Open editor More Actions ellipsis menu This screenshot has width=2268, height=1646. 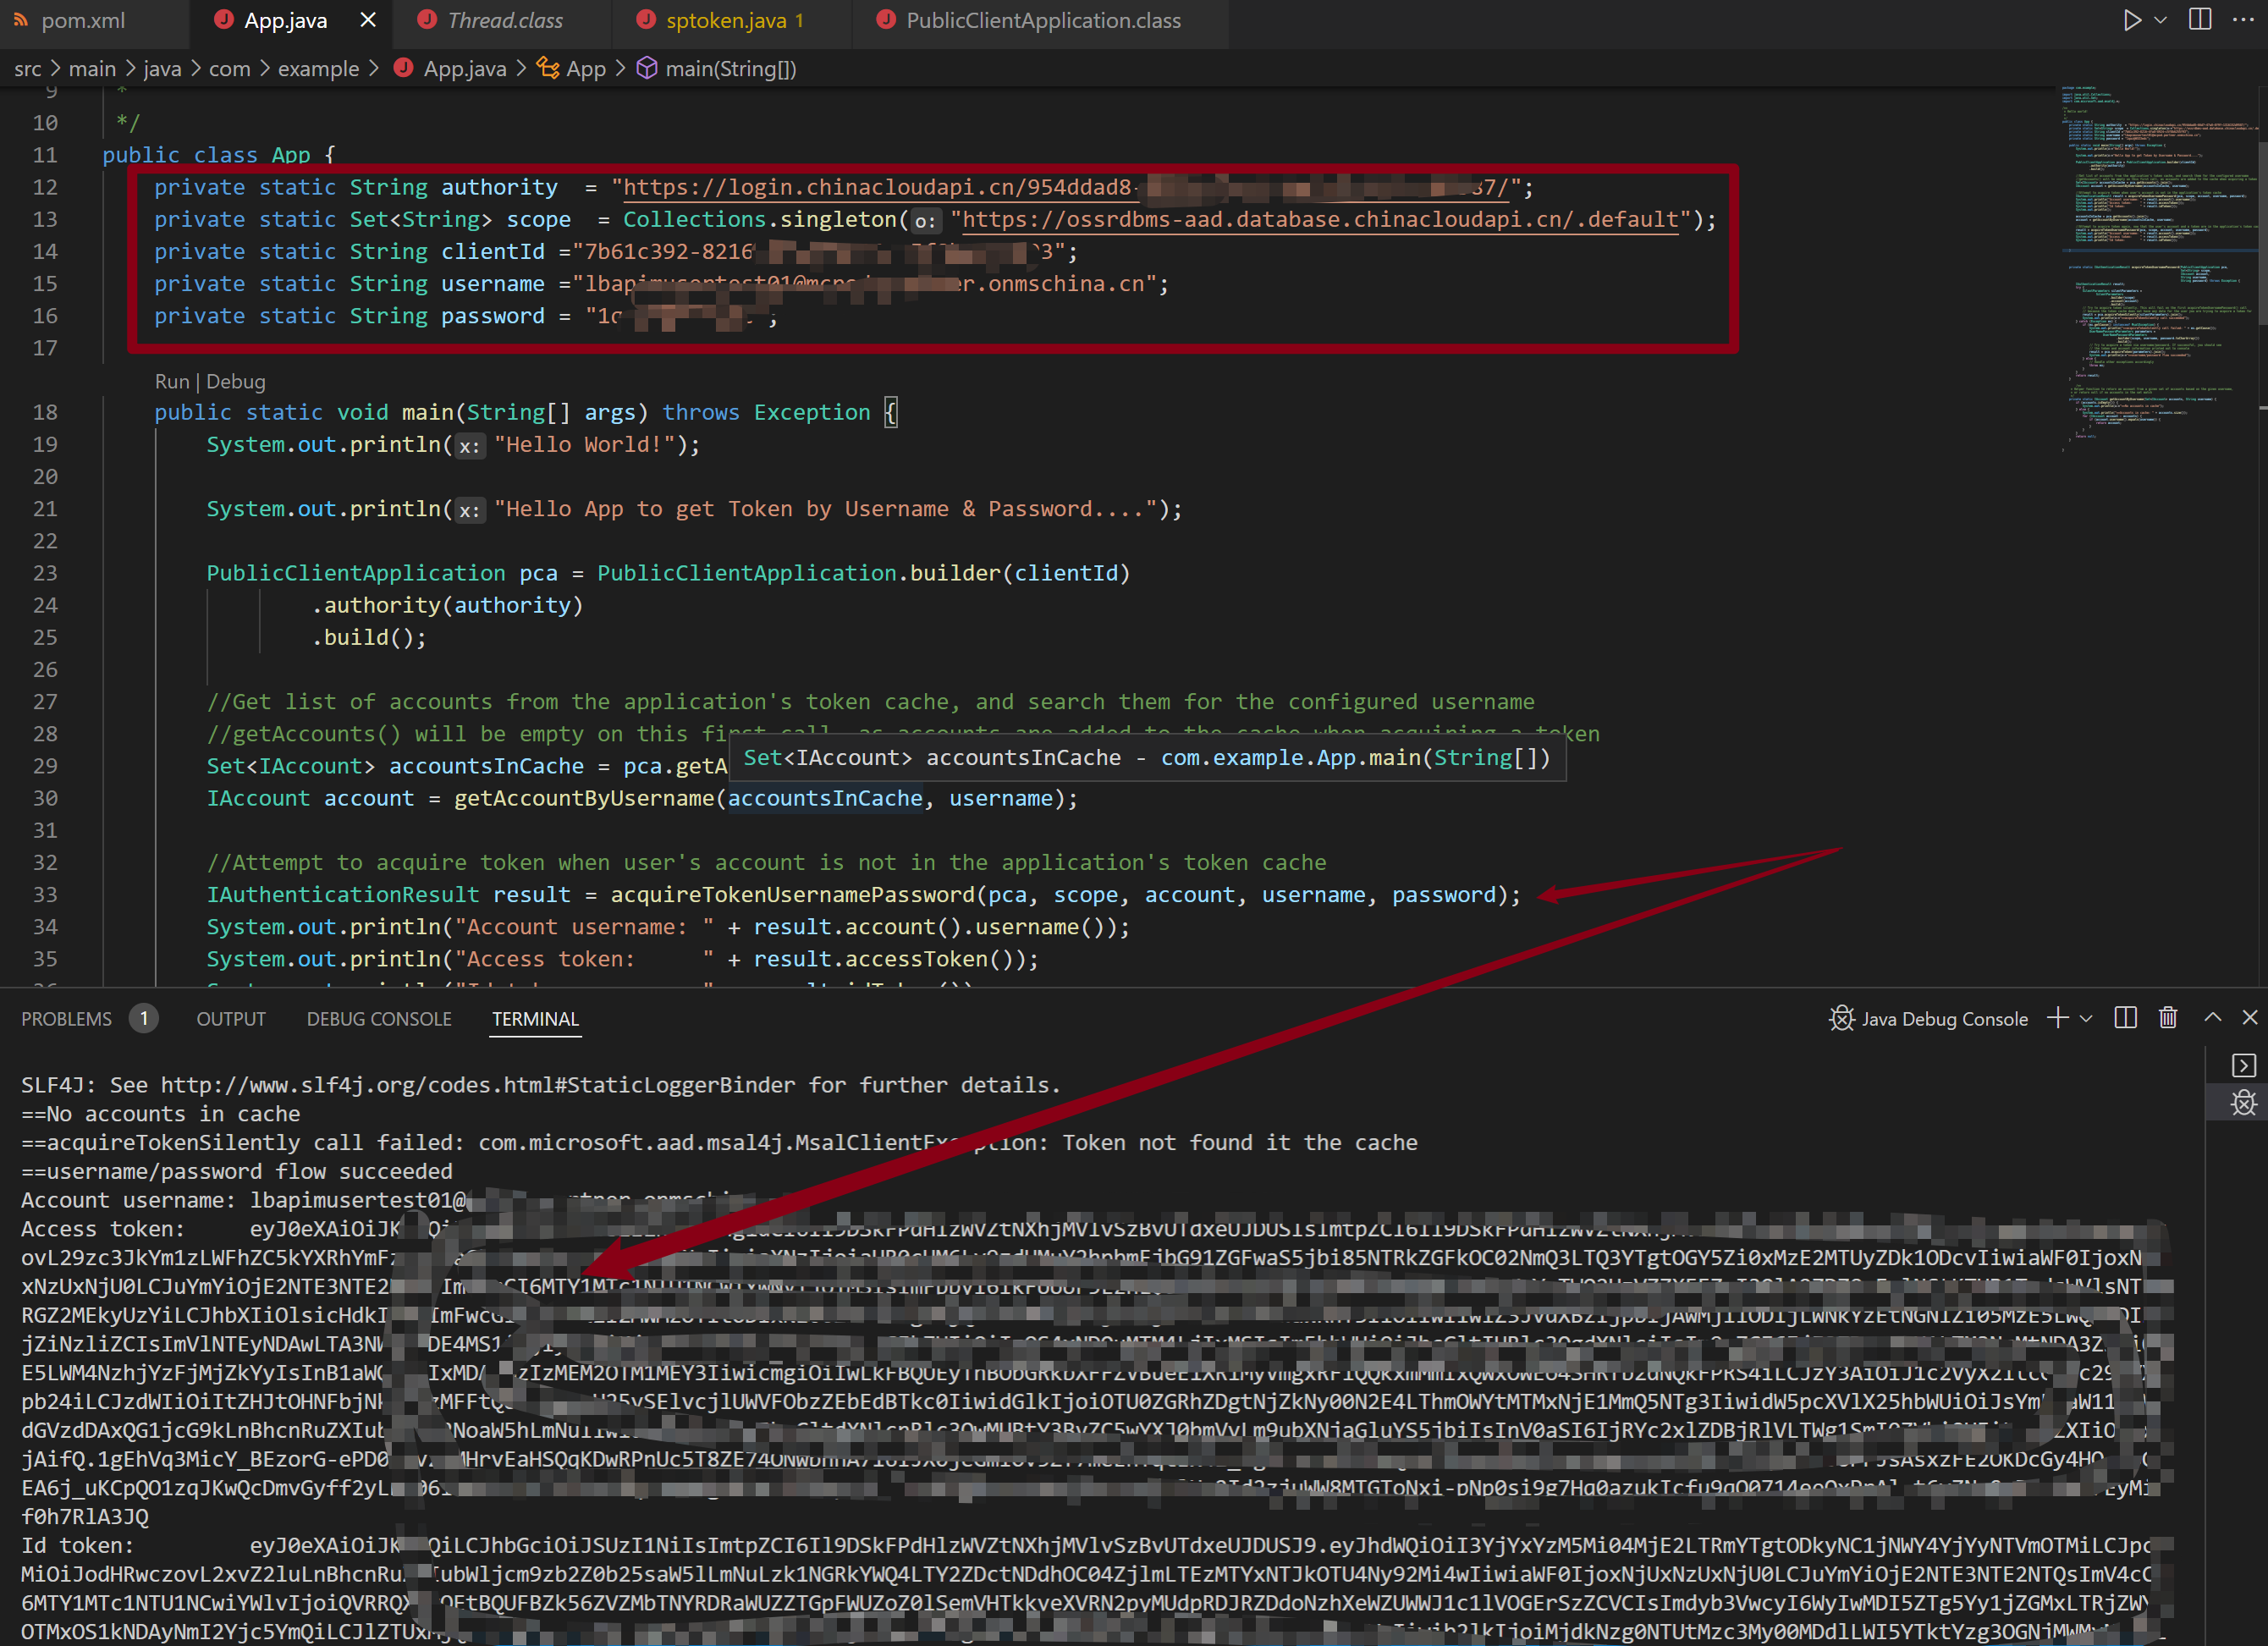2243,20
